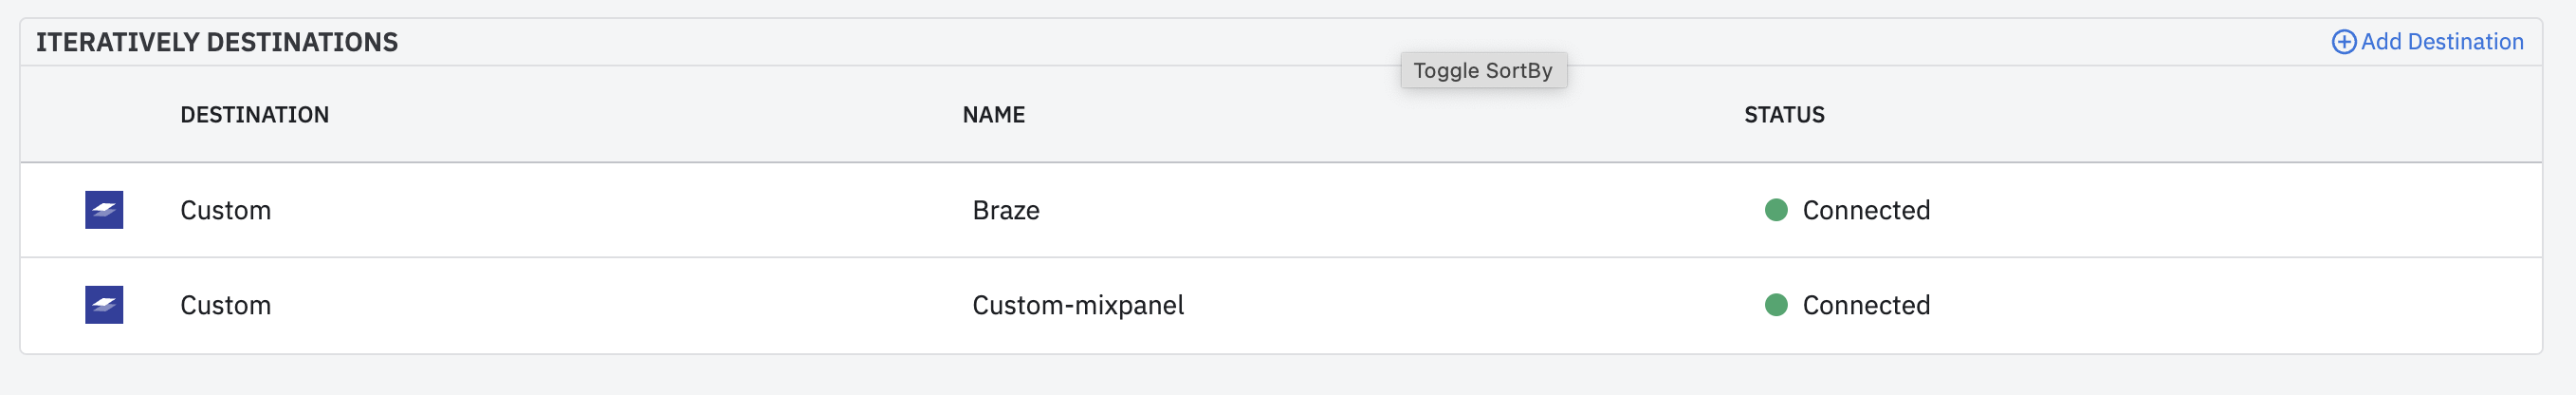2576x395 pixels.
Task: Click the plus circle icon beside Add Destination
Action: pos(2343,42)
